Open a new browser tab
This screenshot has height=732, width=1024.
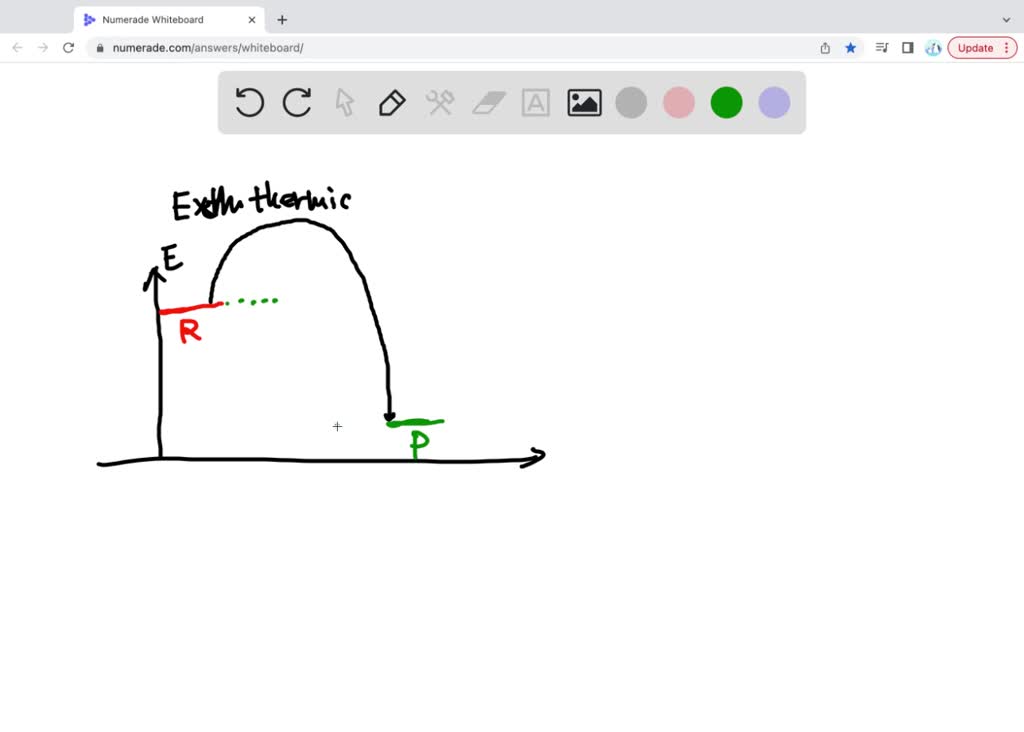pos(282,19)
